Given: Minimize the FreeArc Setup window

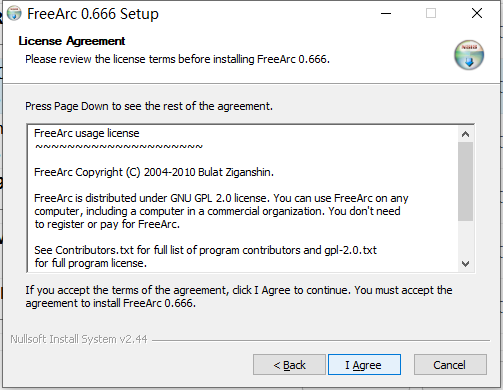Looking at the screenshot, I should 386,13.
